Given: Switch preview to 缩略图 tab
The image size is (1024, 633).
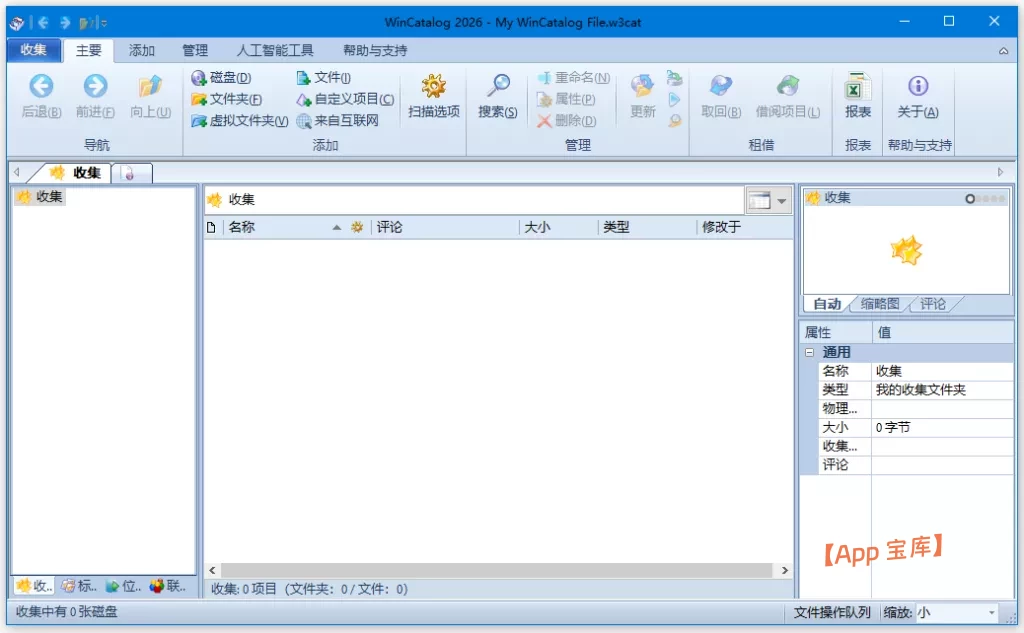Looking at the screenshot, I should pos(880,304).
